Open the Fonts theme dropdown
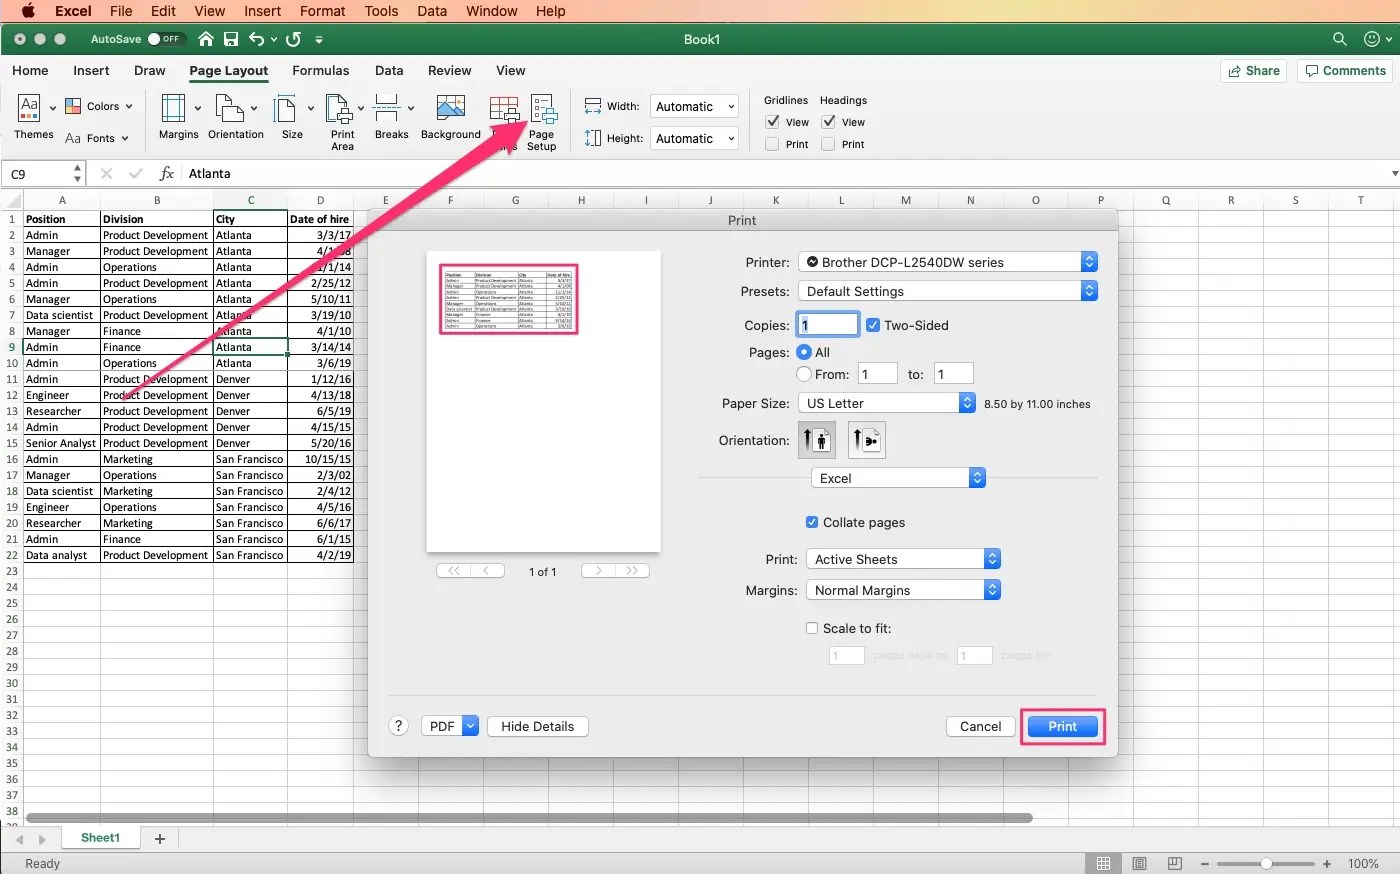This screenshot has width=1400, height=874. pos(97,138)
